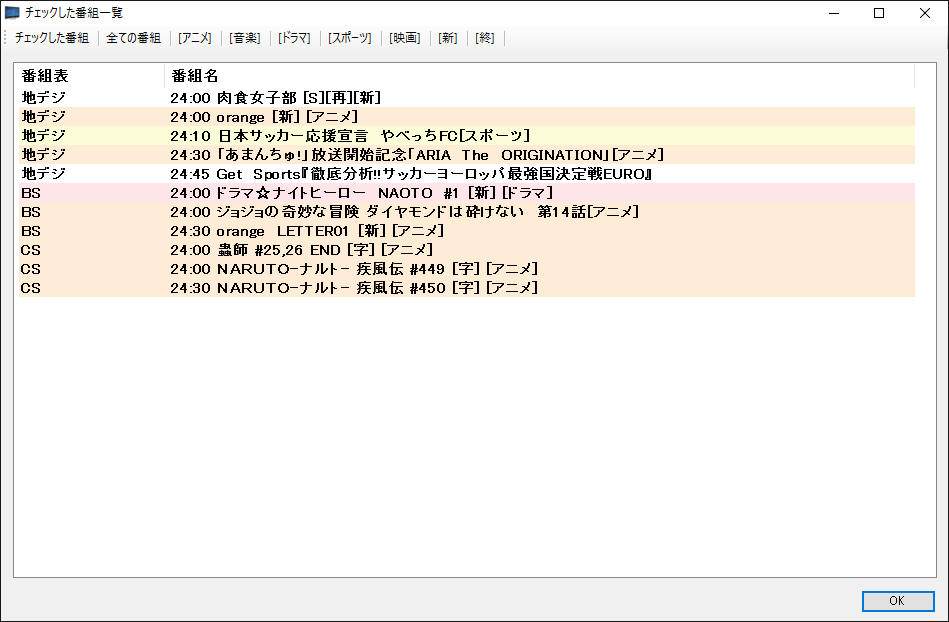The image size is (949, 622).
Task: Filter by [ドラマ] genre
Action: tap(294, 38)
